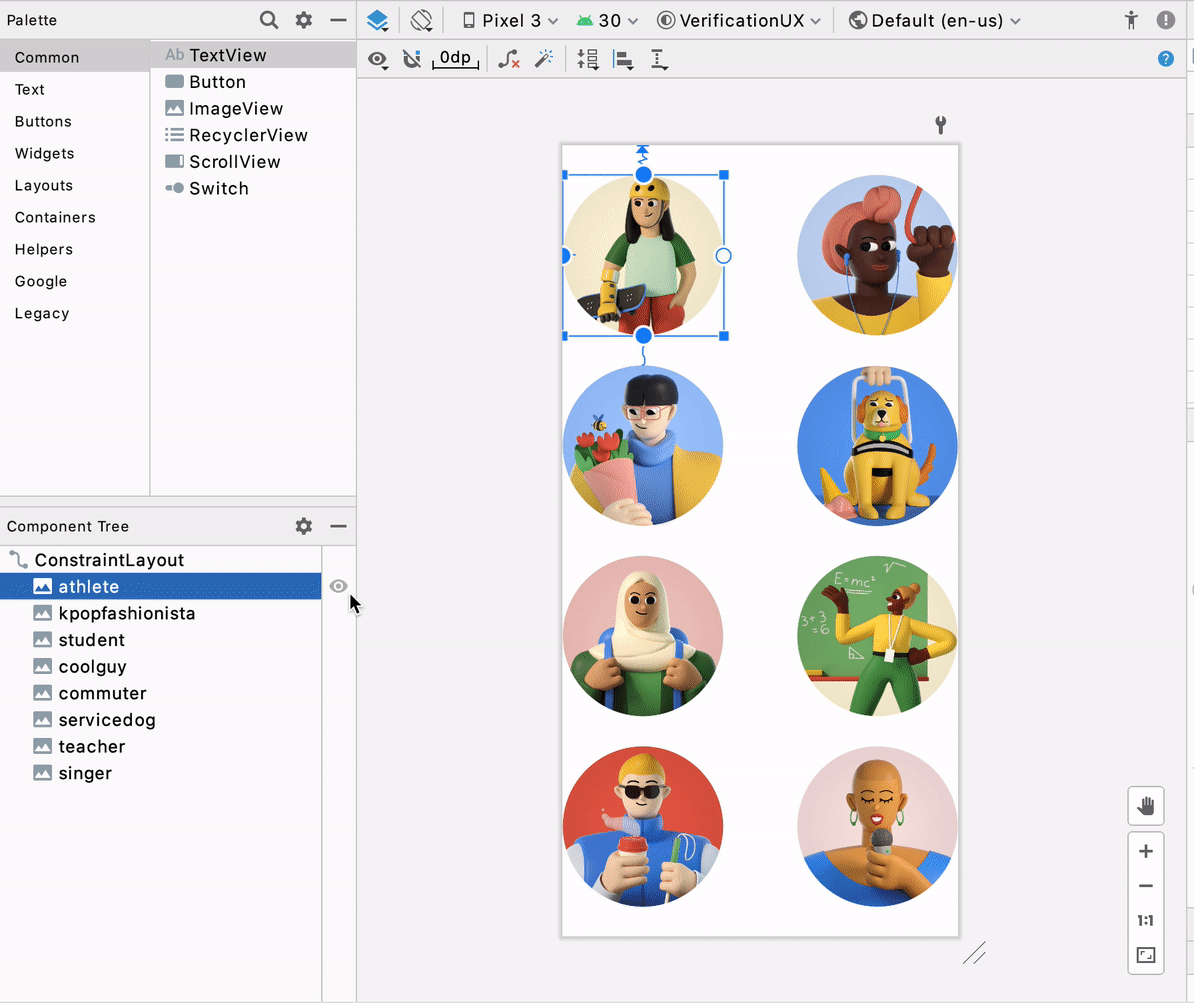1194x1003 pixels.
Task: Check layout for accessibility issues icon
Action: [x=1129, y=19]
